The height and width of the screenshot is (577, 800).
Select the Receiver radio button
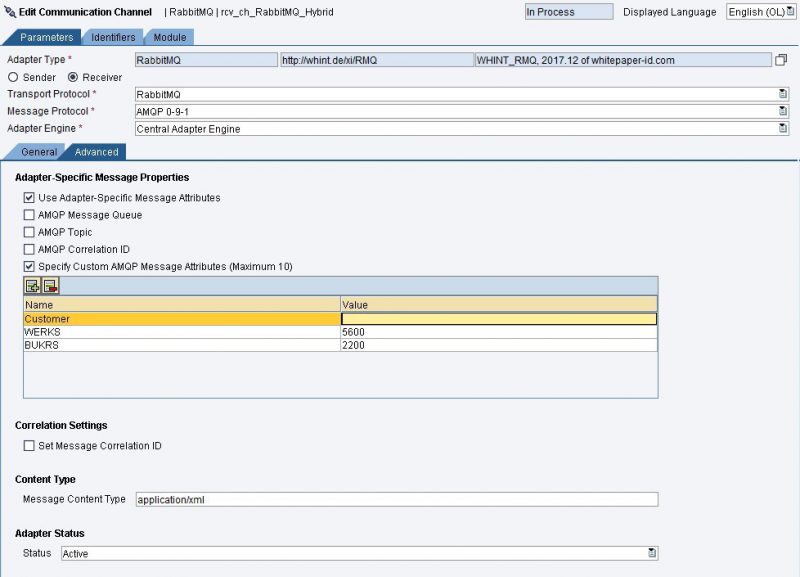73,77
